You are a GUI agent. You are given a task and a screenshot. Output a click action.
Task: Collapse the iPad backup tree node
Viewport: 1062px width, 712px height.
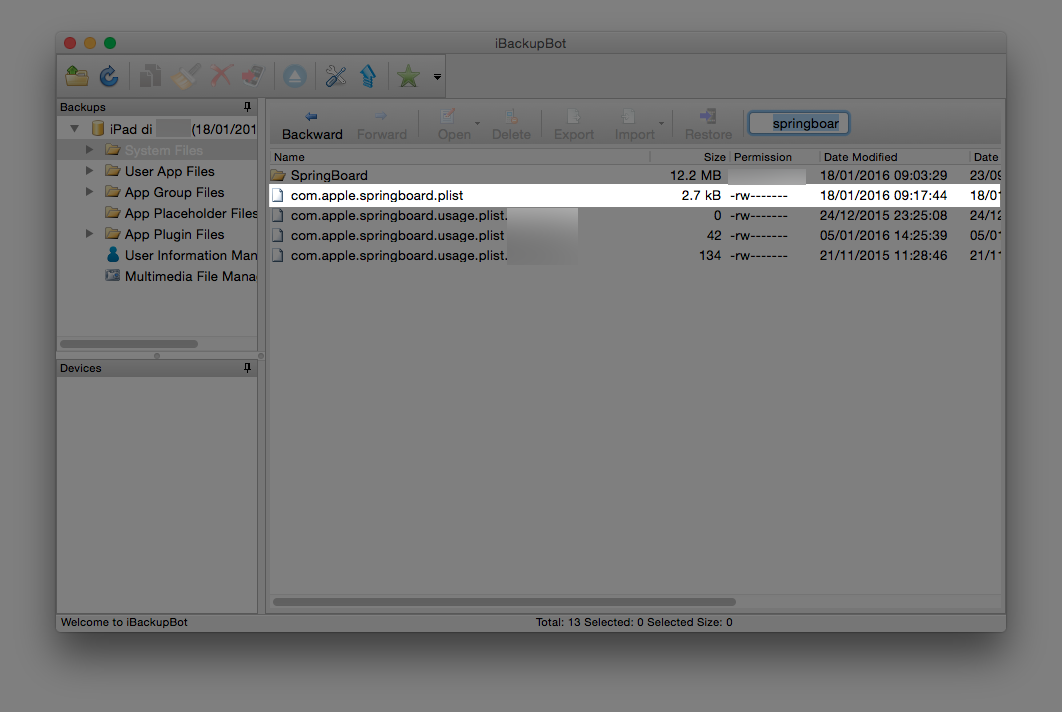[75, 129]
